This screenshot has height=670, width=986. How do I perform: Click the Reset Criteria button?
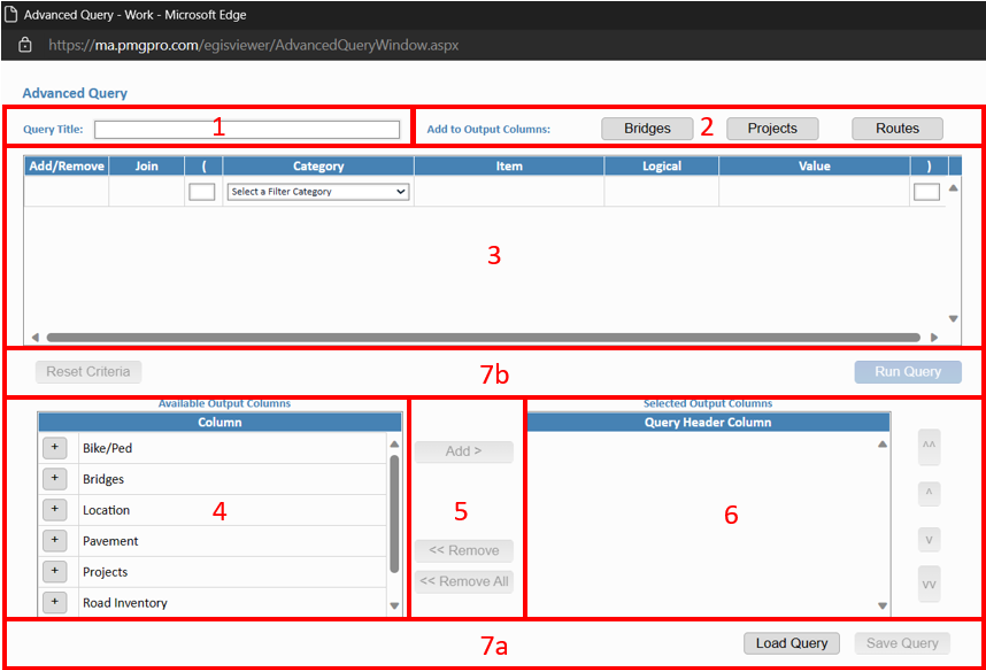88,372
